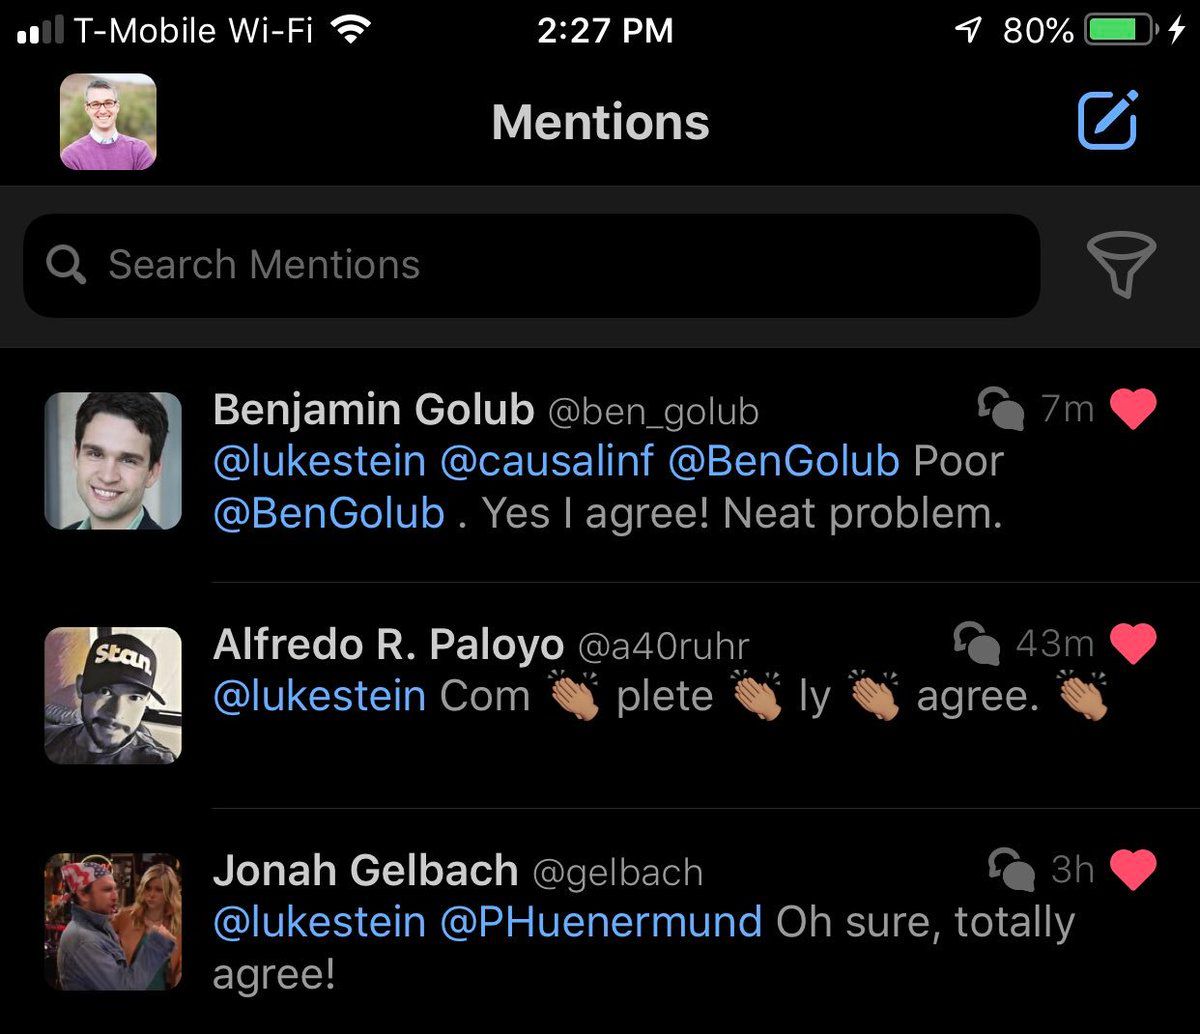1200x1034 pixels.
Task: Unlike Benjamin Golub's tweet via heart
Action: click(x=1133, y=409)
